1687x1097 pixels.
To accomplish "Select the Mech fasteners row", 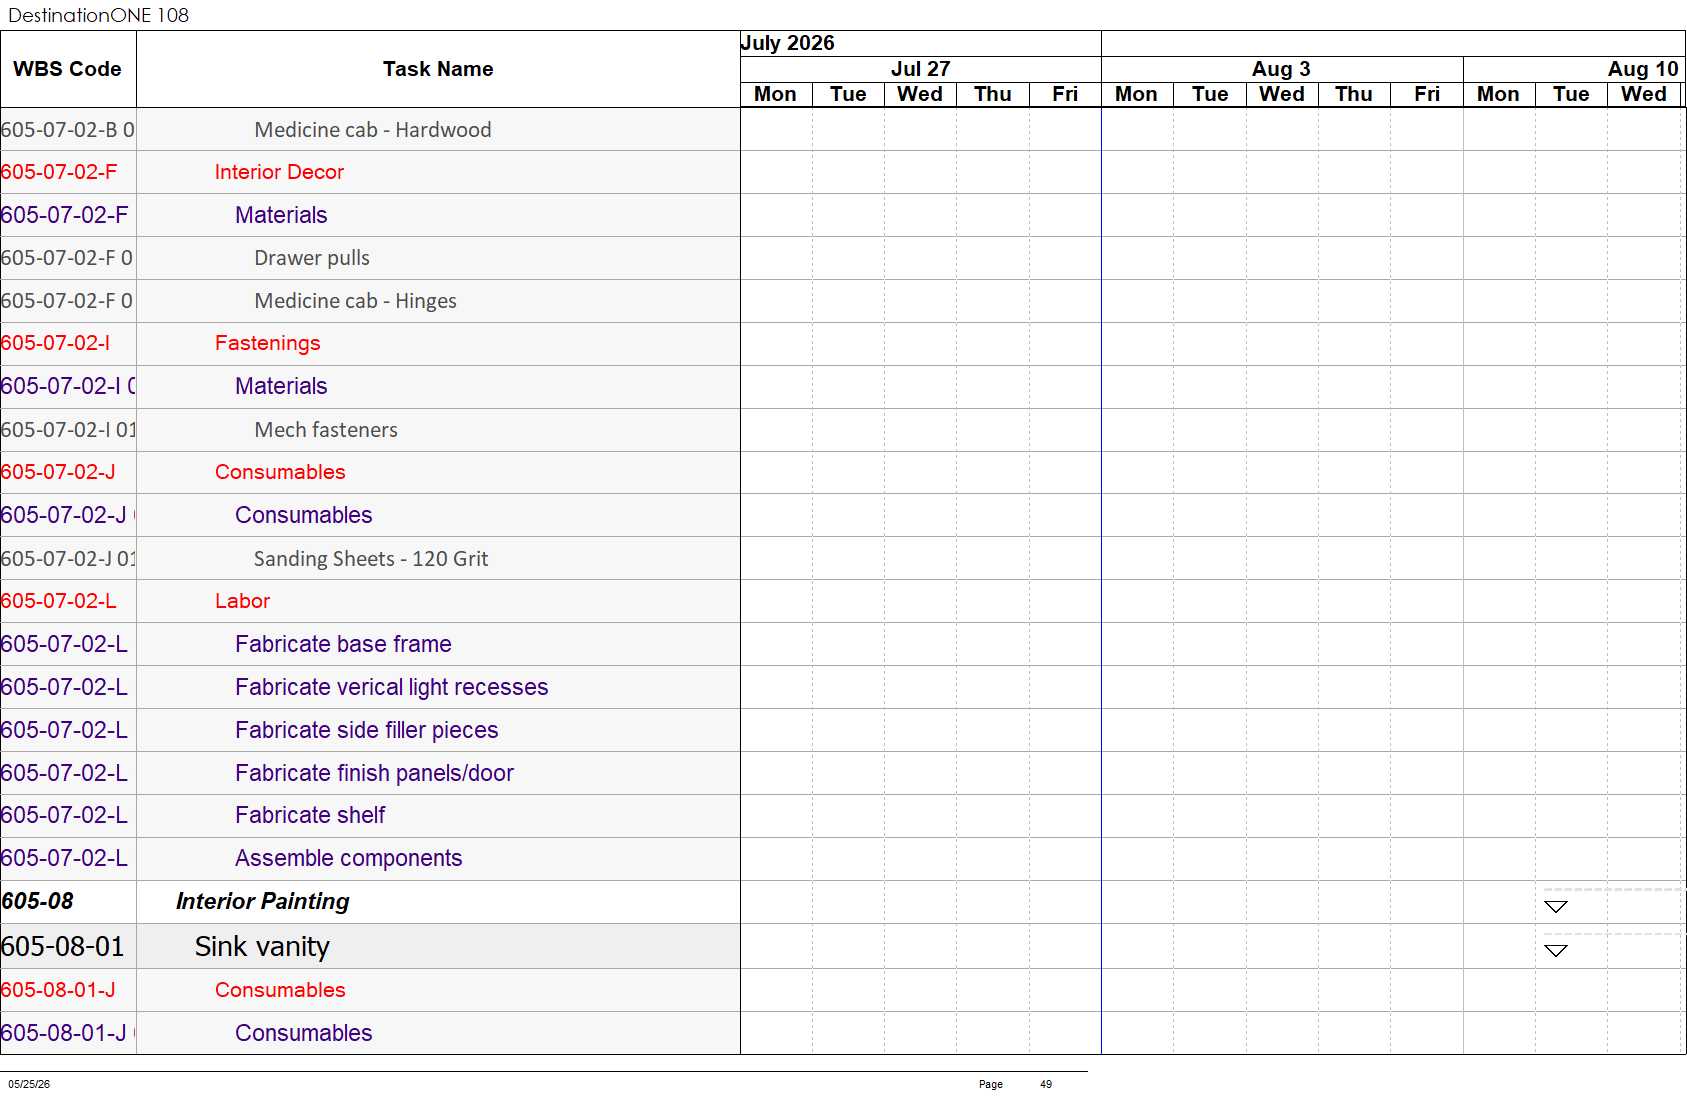I will [370, 429].
